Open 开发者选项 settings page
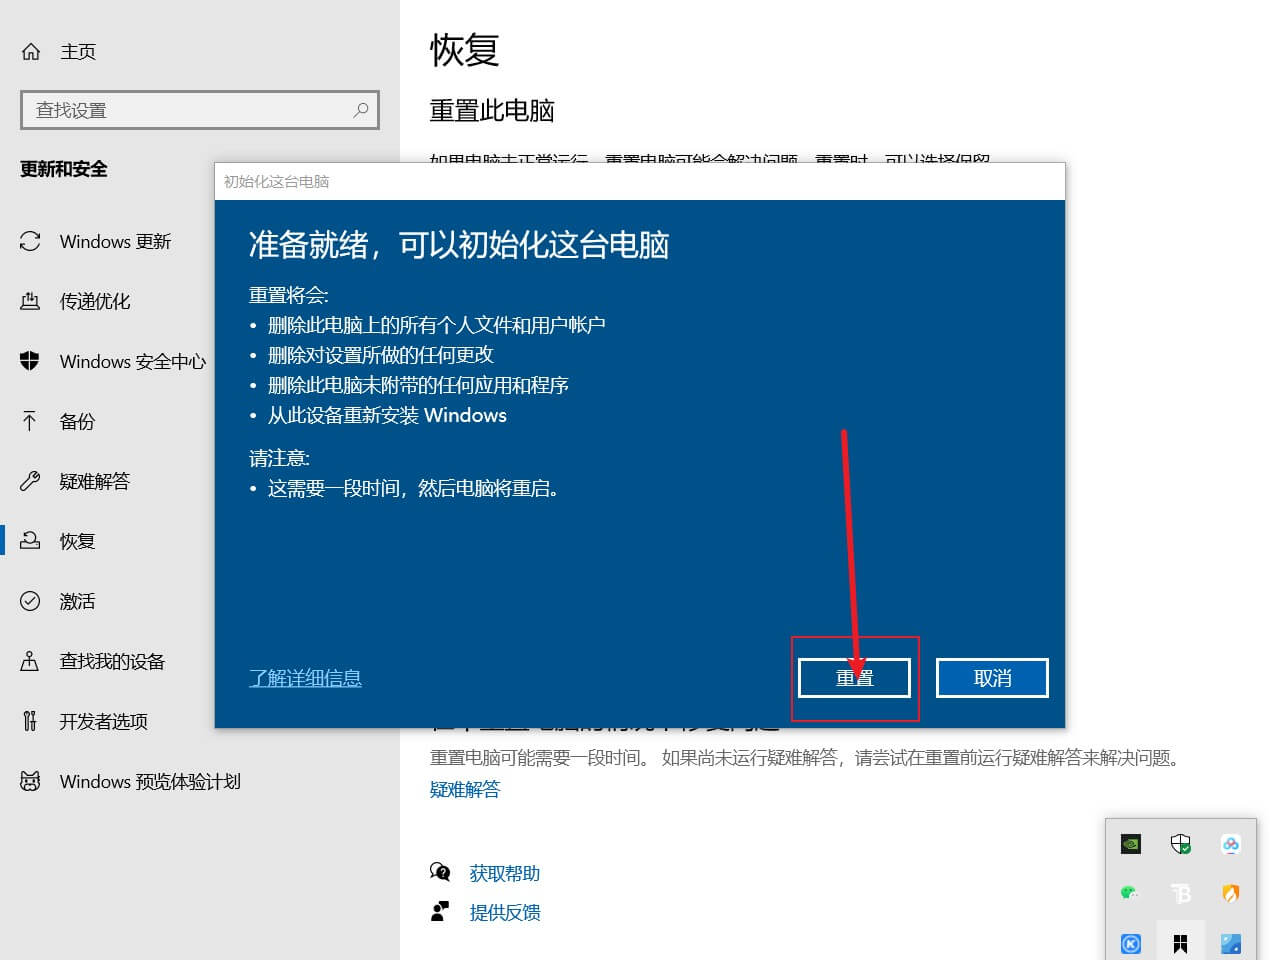 pyautogui.click(x=104, y=722)
